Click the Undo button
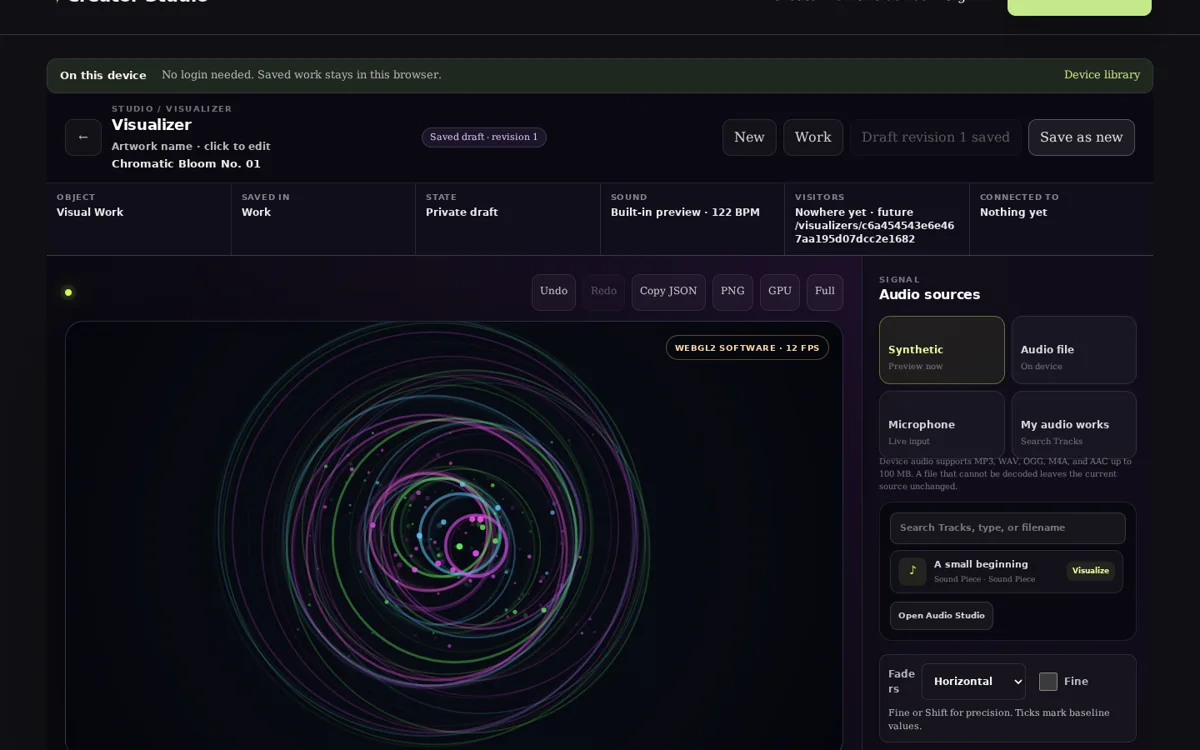 [x=554, y=292]
